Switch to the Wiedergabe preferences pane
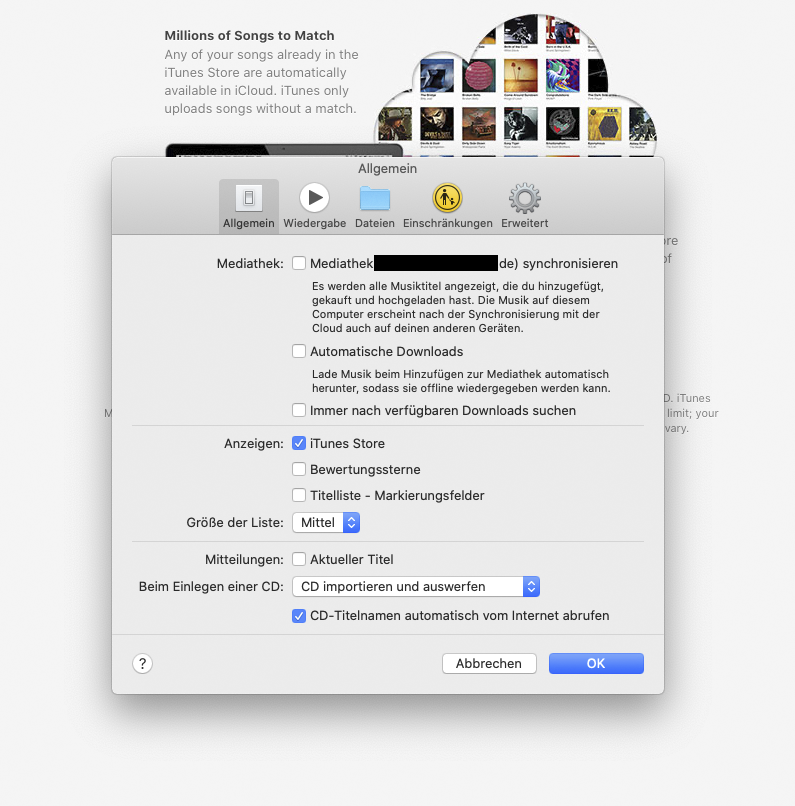The height and width of the screenshot is (806, 795). [x=315, y=206]
